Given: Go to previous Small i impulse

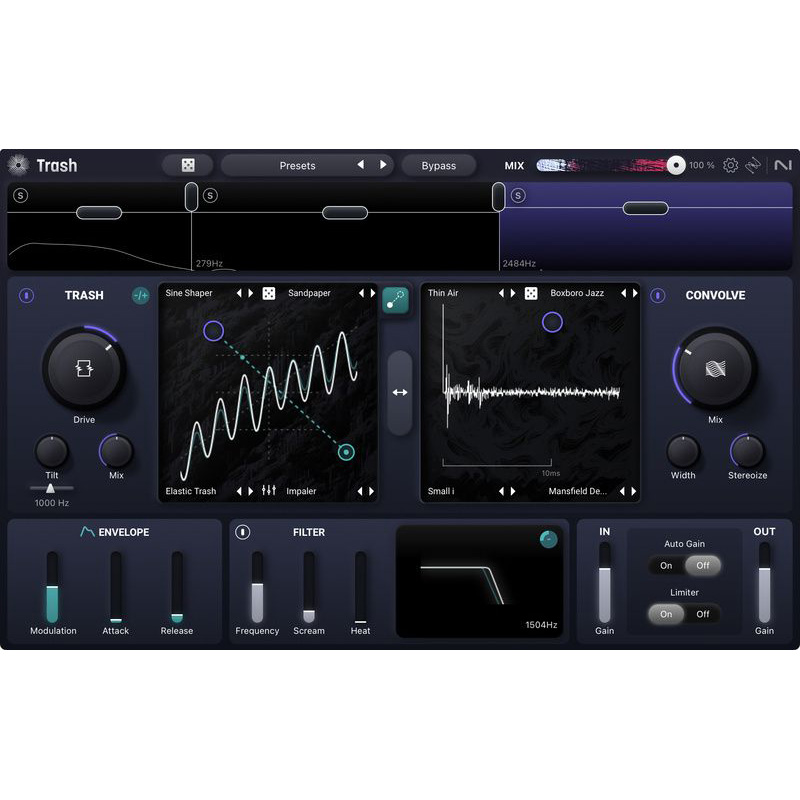Looking at the screenshot, I should click(x=501, y=491).
